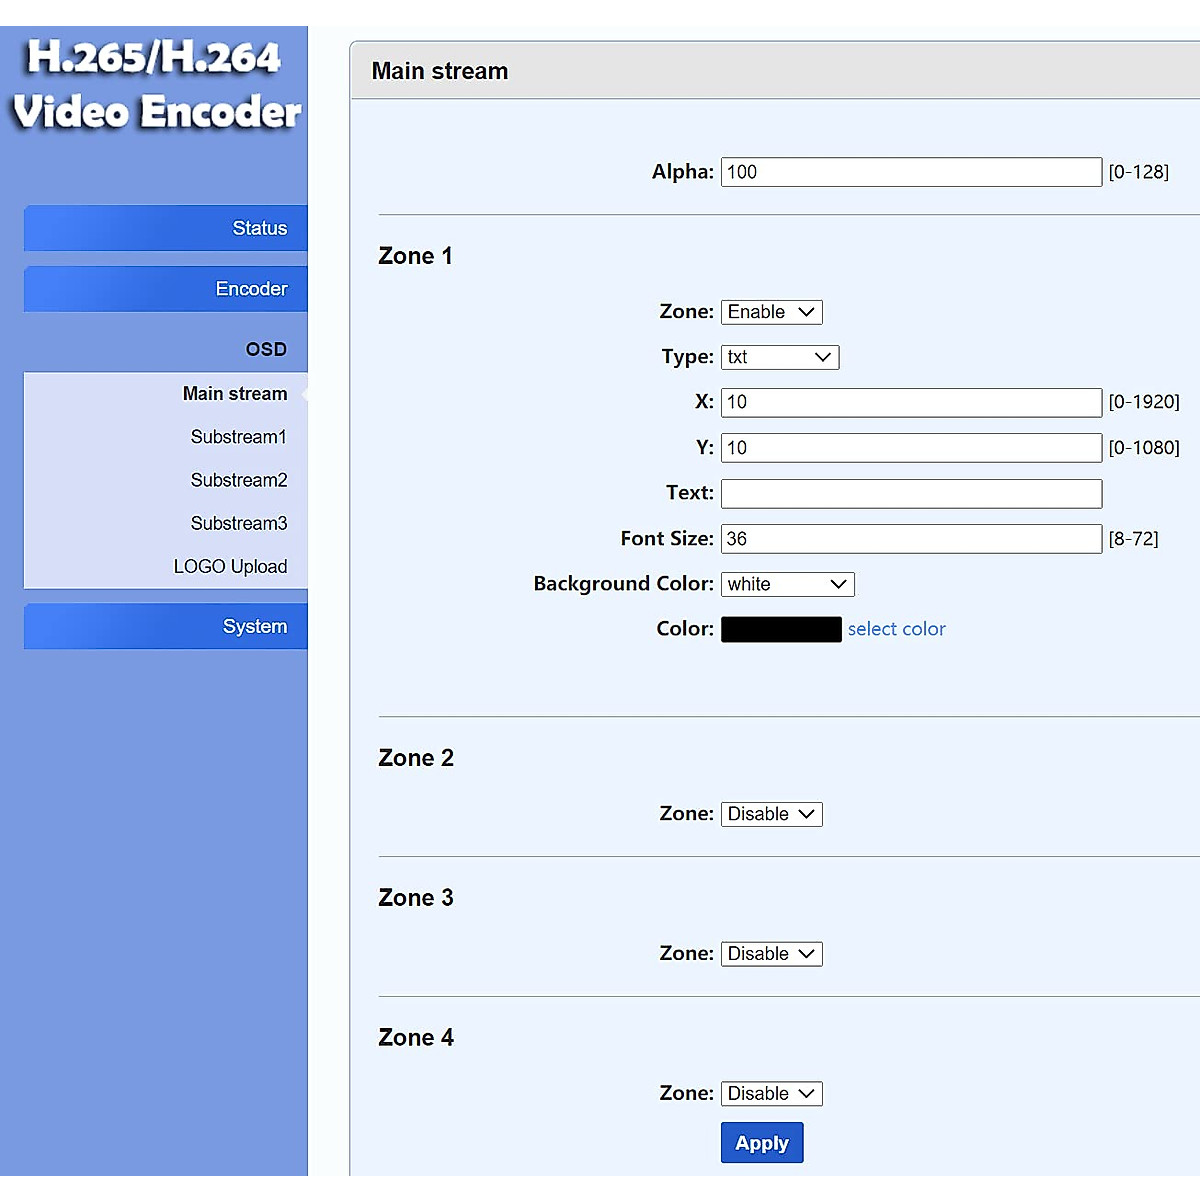The image size is (1200, 1200).
Task: Select Main stream in sidebar
Action: 234,394
